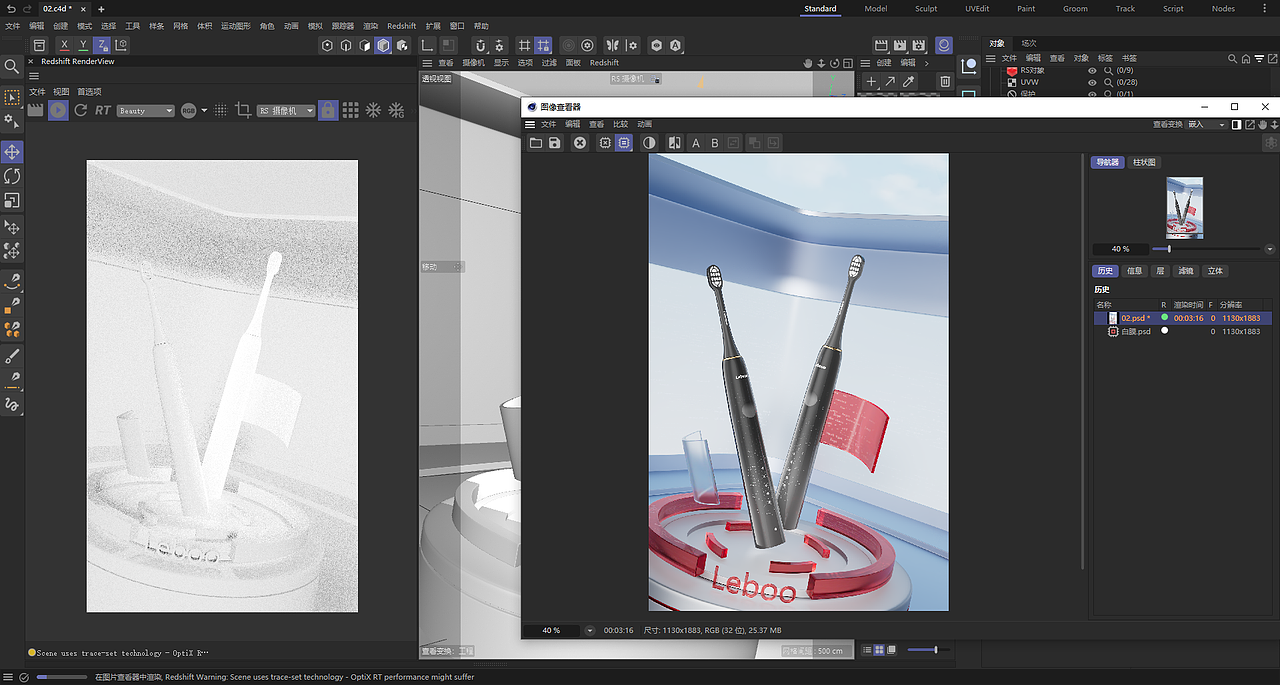
Task: Click the AB compare split icon
Action: [x=674, y=143]
